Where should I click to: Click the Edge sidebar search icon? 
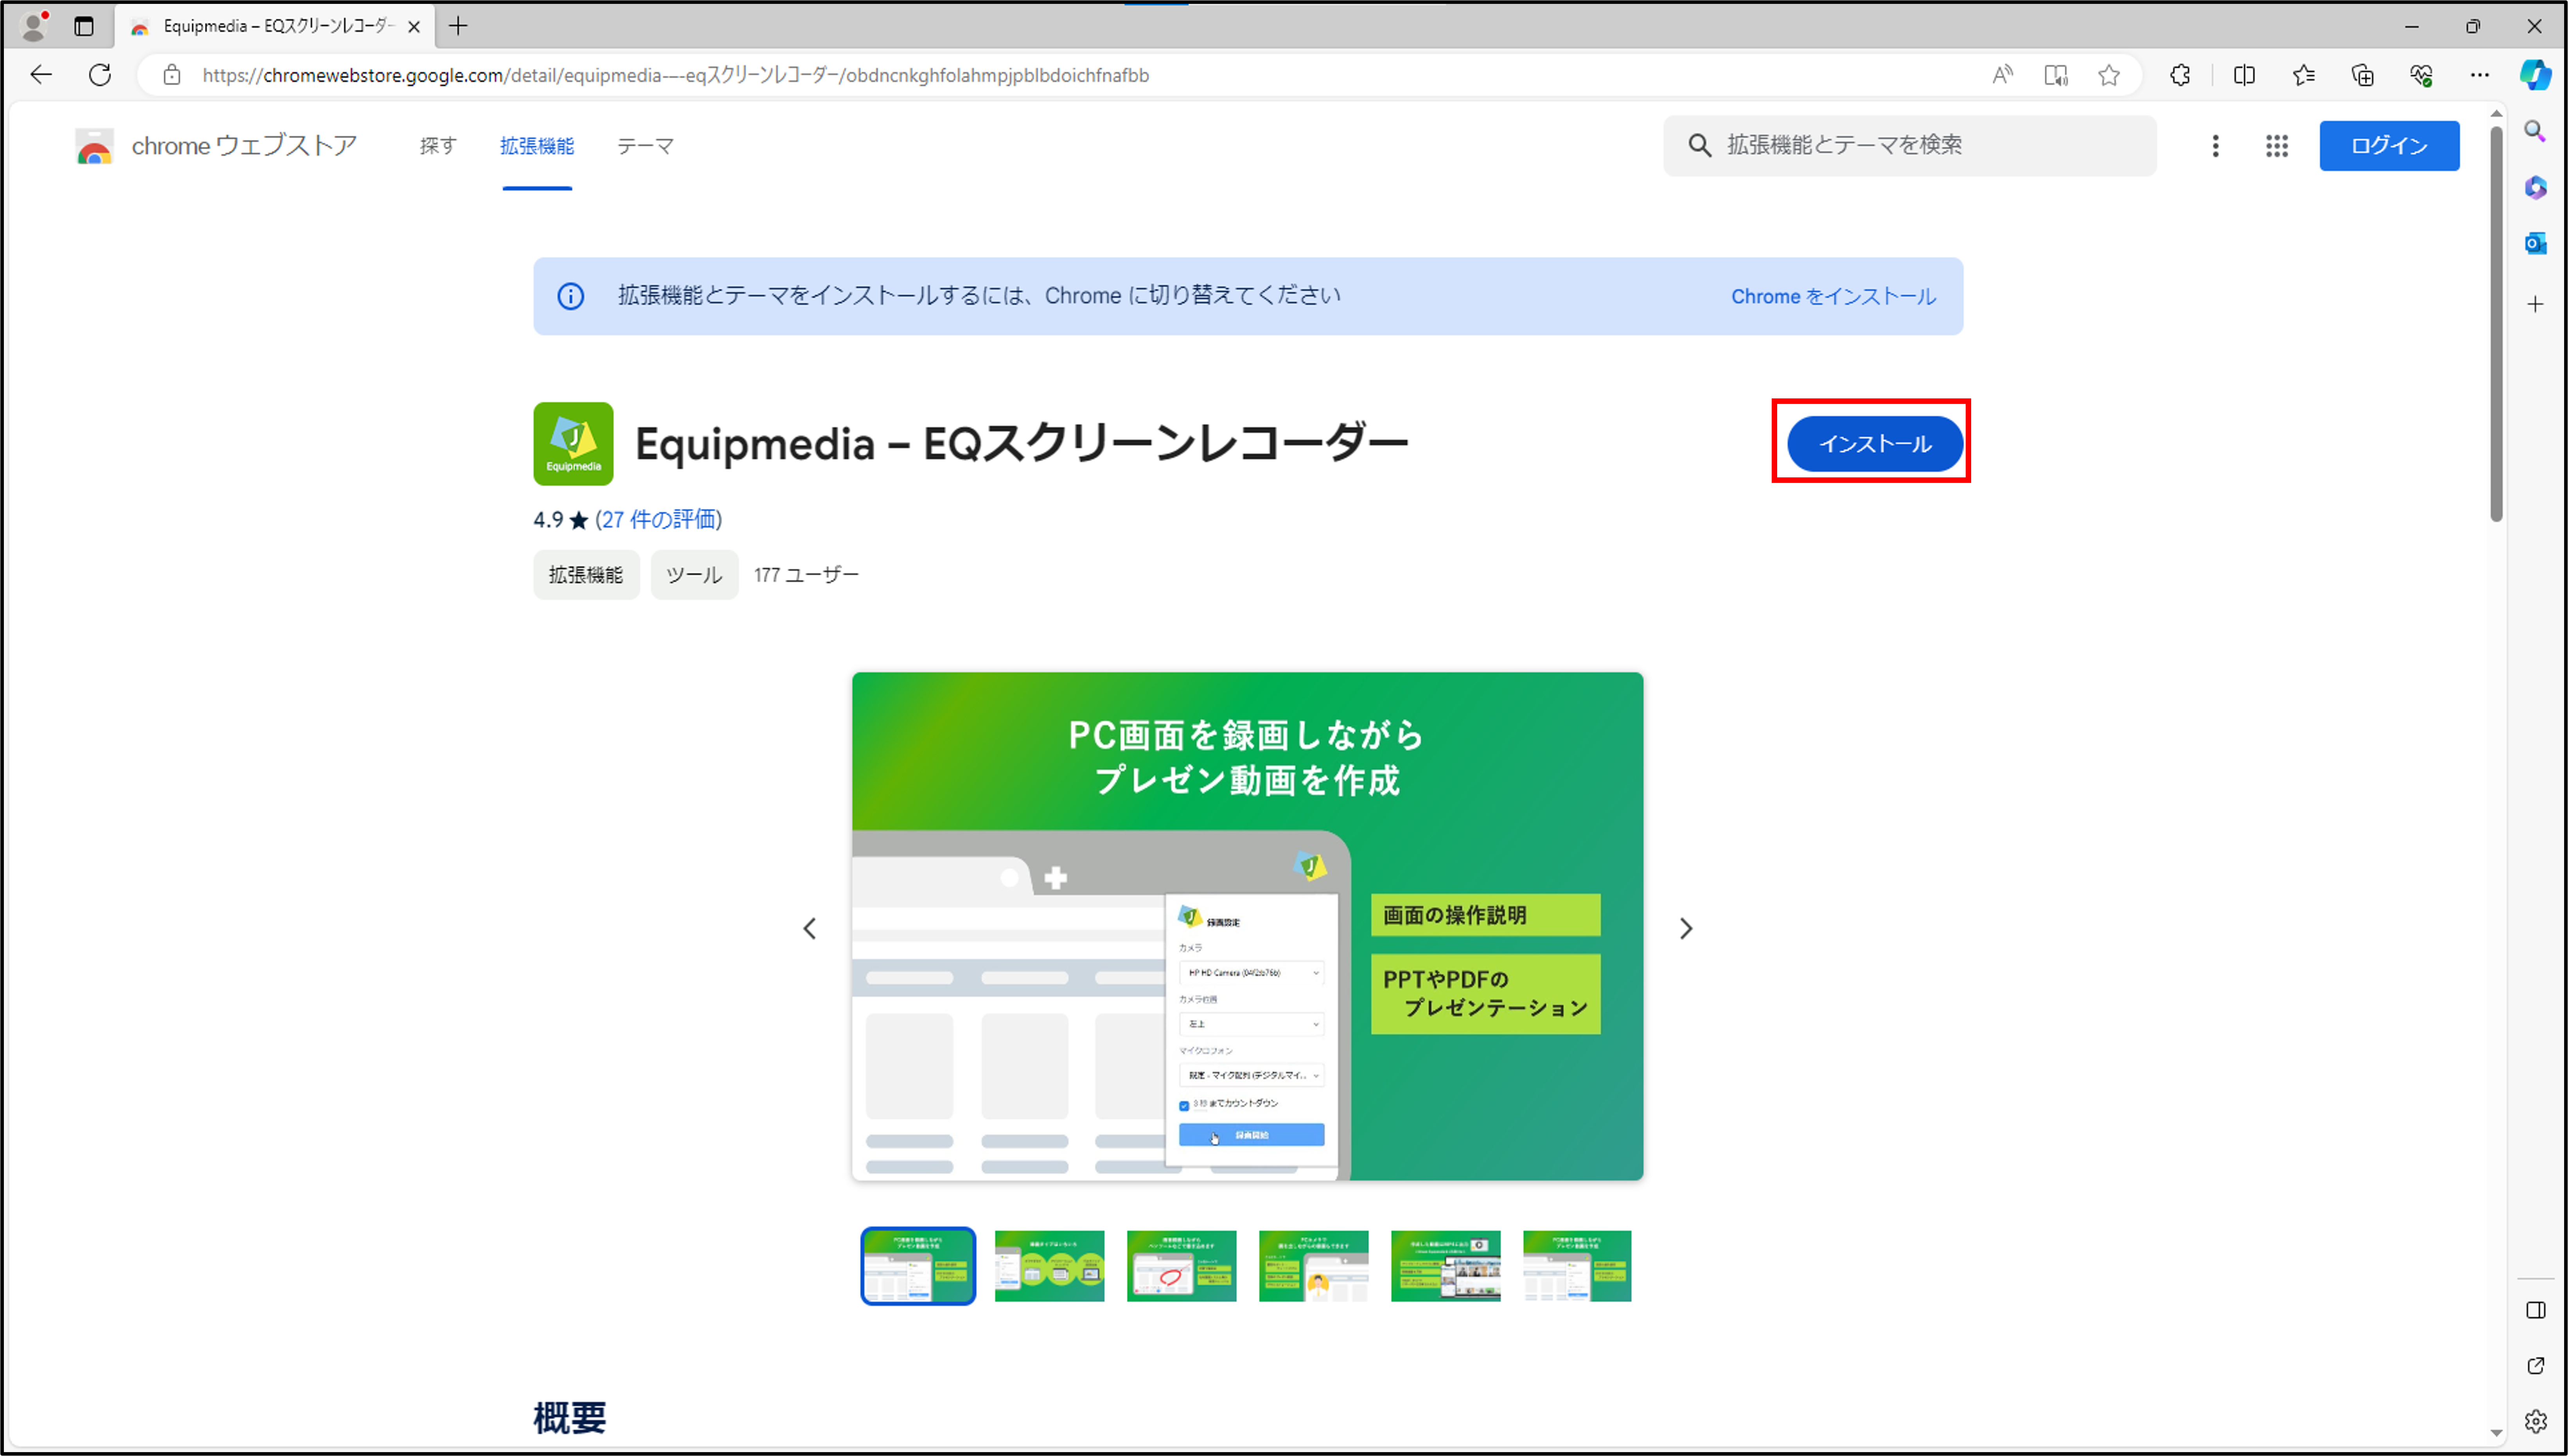coord(2535,131)
